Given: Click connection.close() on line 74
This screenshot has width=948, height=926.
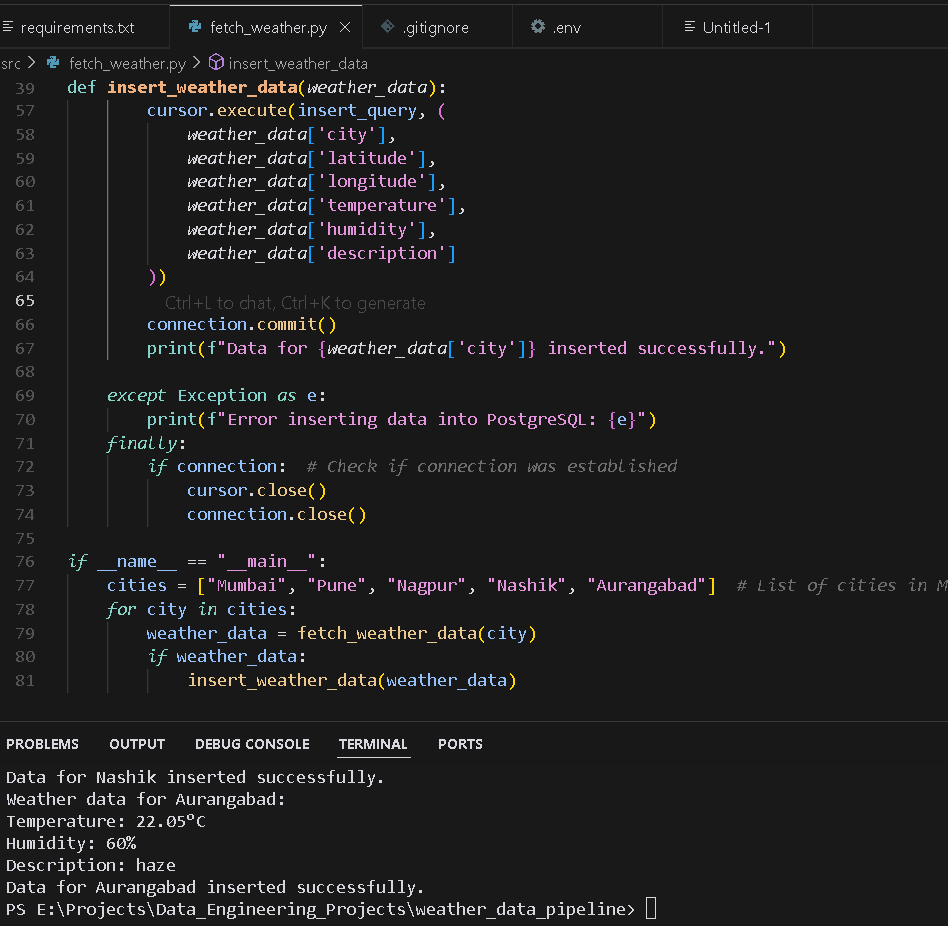Looking at the screenshot, I should 276,514.
